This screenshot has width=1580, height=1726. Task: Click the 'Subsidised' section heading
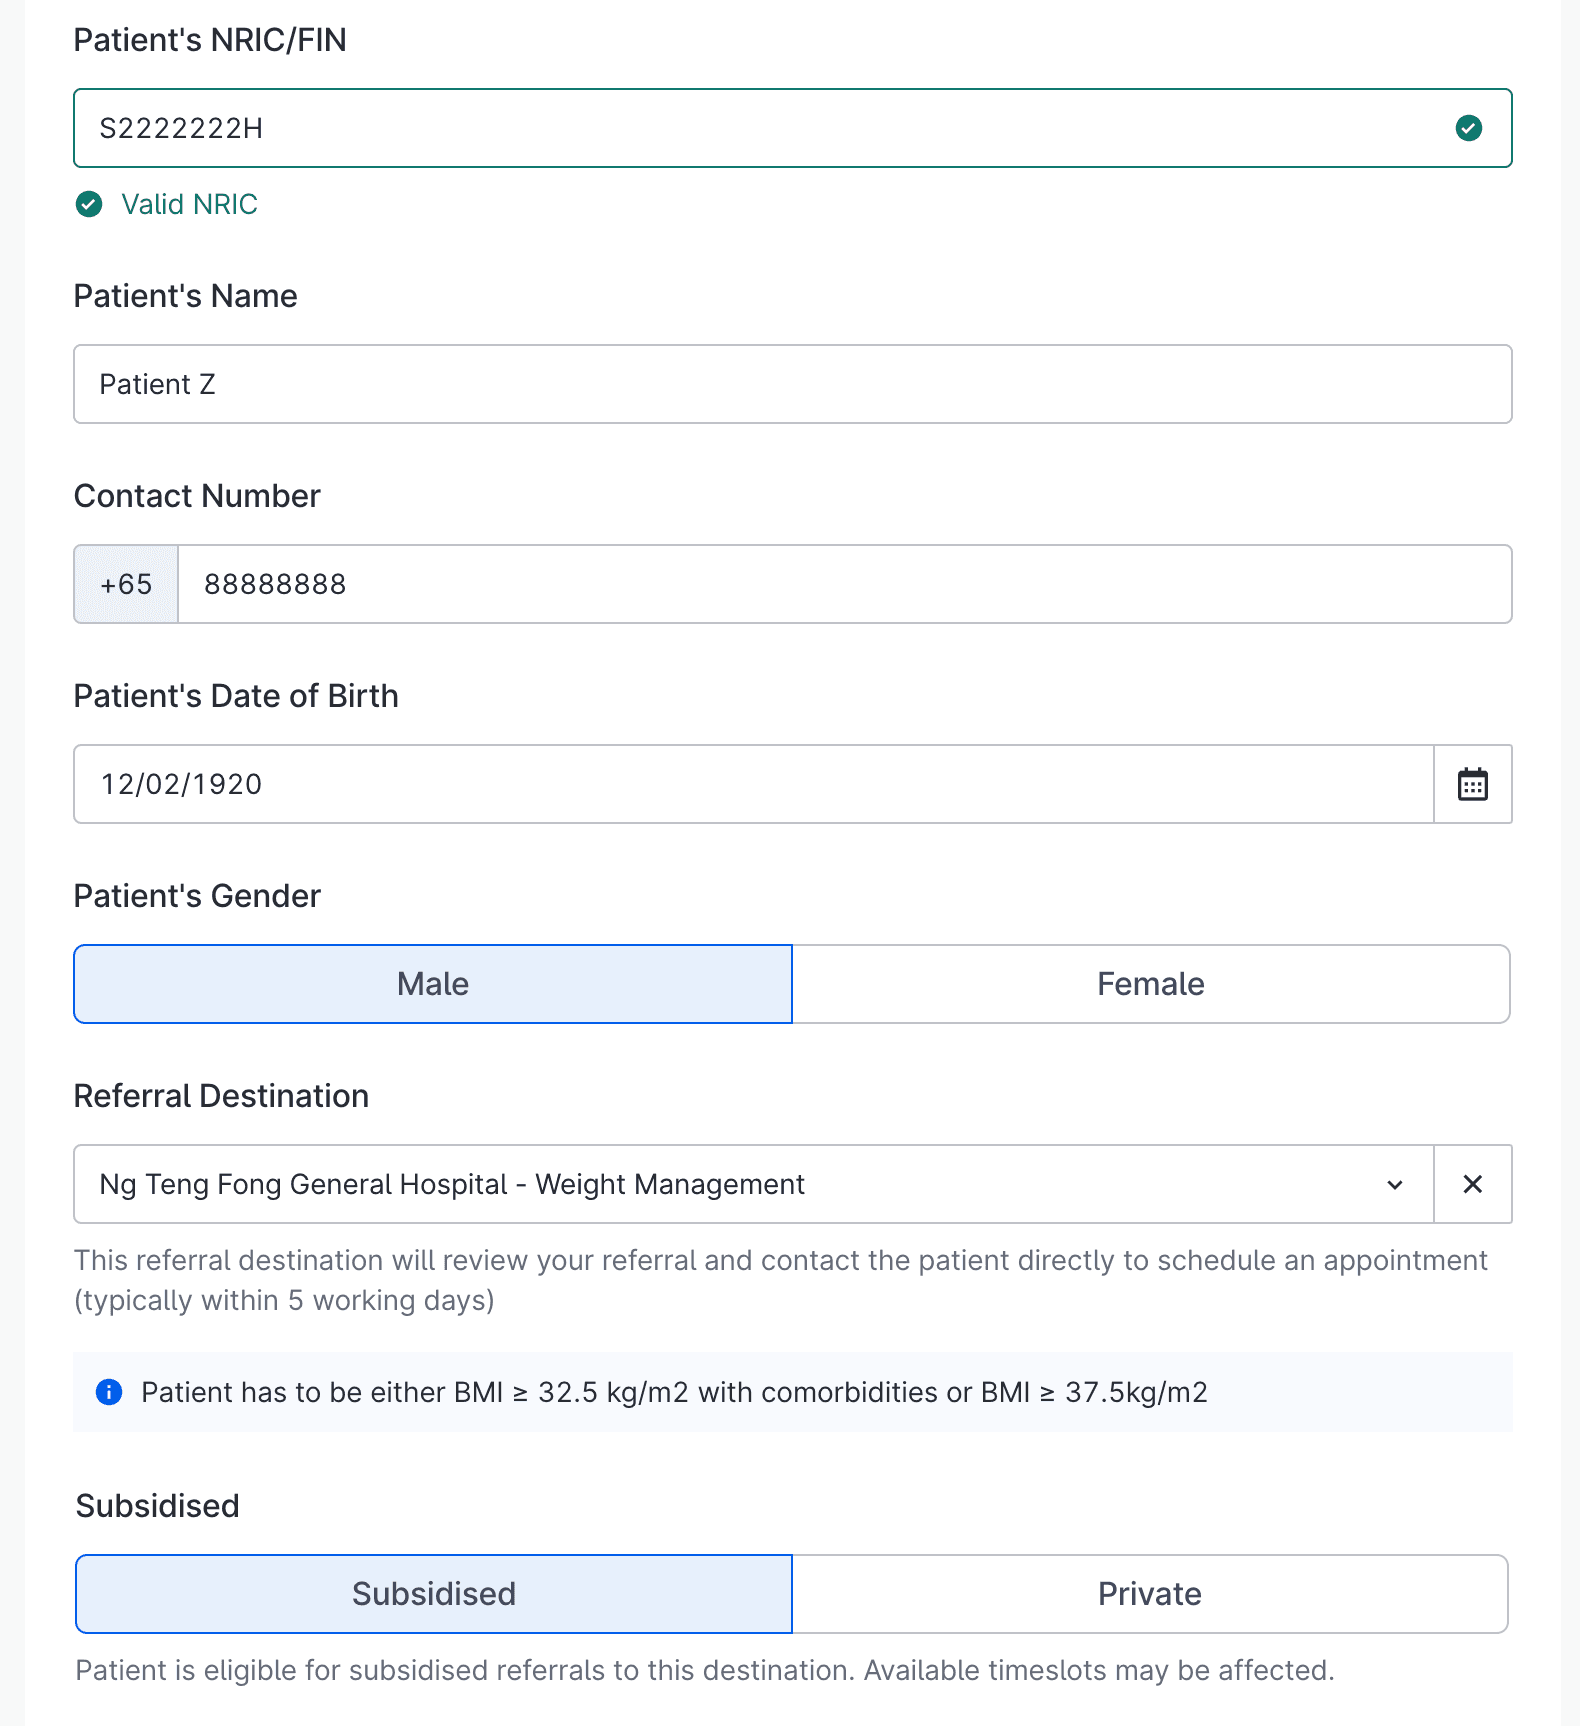tap(158, 1506)
